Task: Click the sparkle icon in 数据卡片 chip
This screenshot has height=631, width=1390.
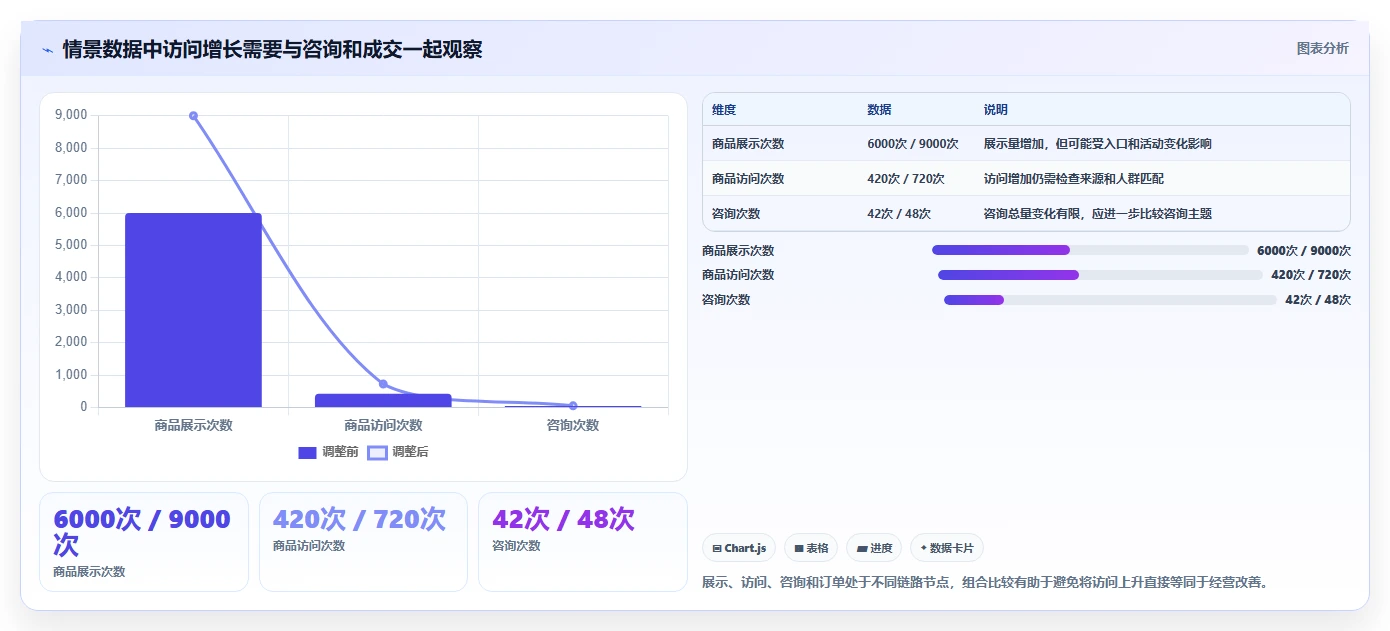Action: (x=923, y=548)
